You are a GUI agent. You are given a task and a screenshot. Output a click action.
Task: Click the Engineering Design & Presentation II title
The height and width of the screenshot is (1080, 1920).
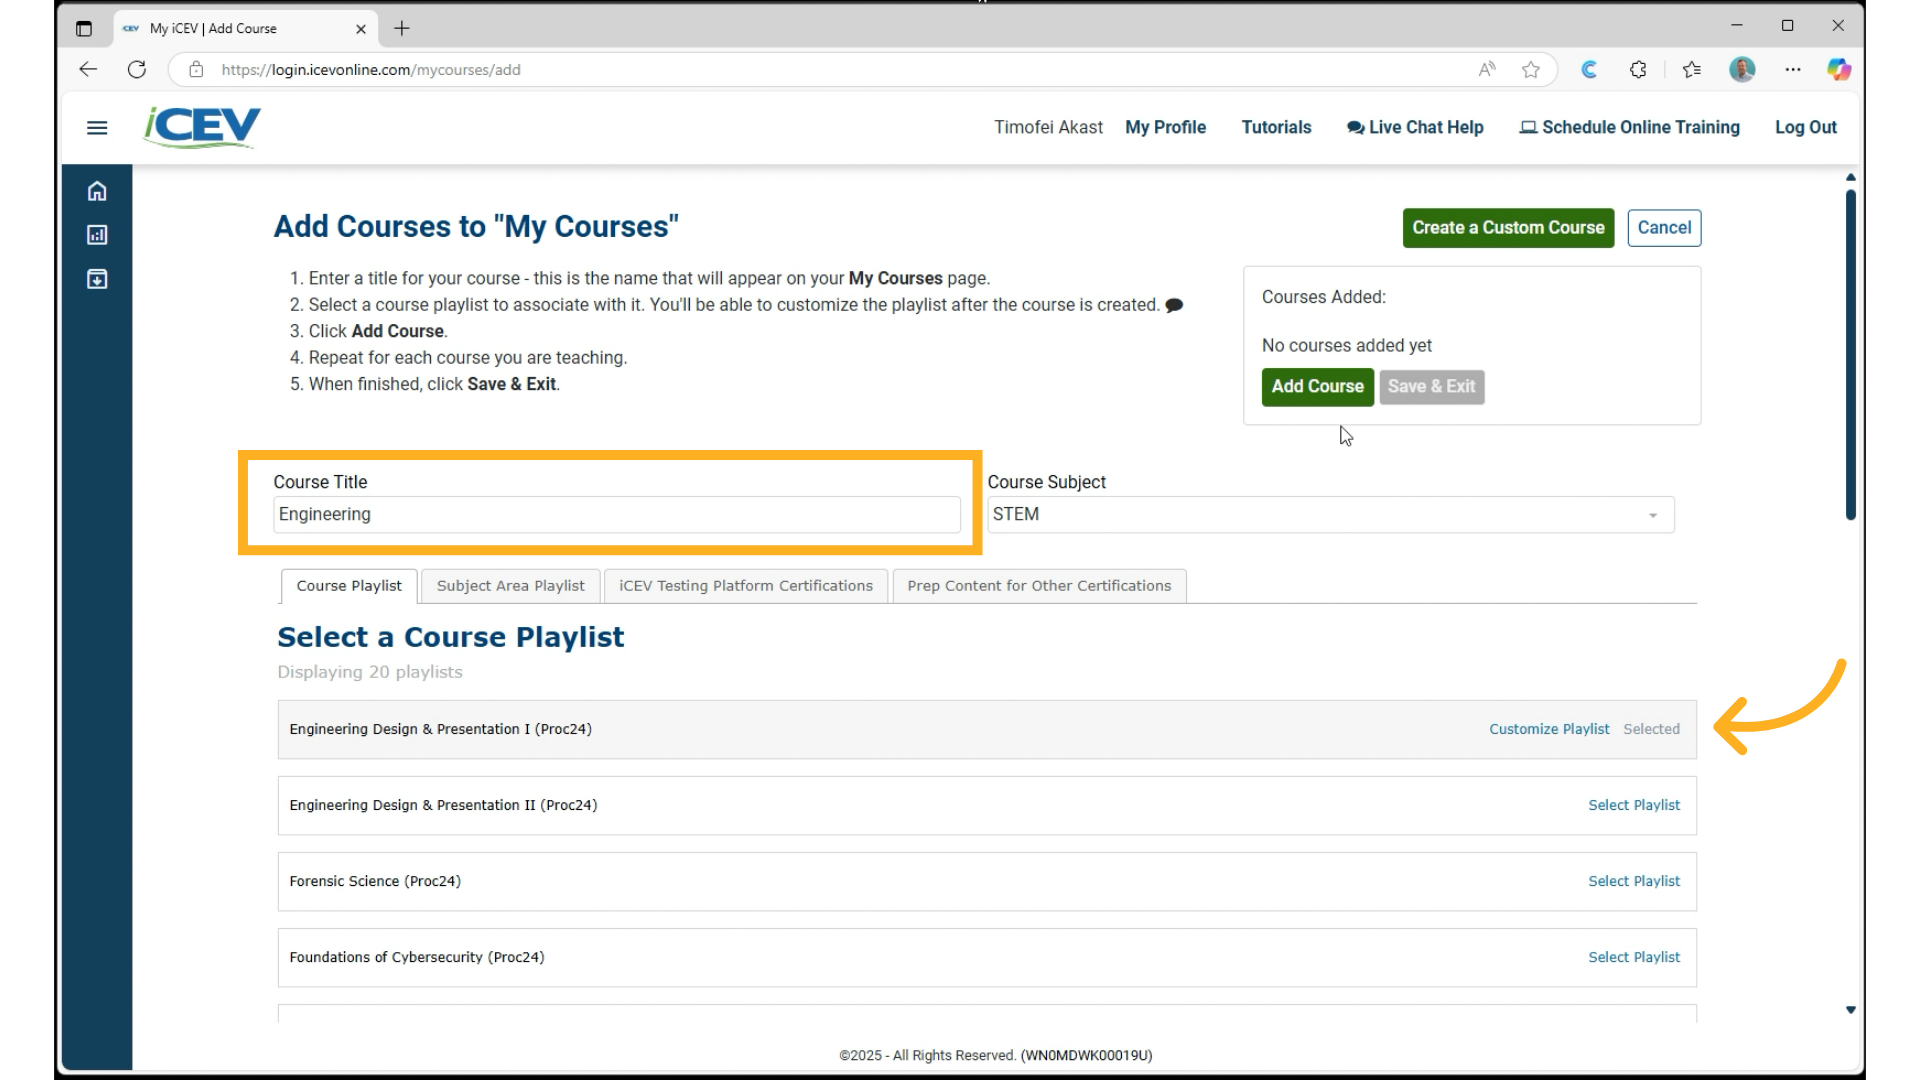pos(443,805)
